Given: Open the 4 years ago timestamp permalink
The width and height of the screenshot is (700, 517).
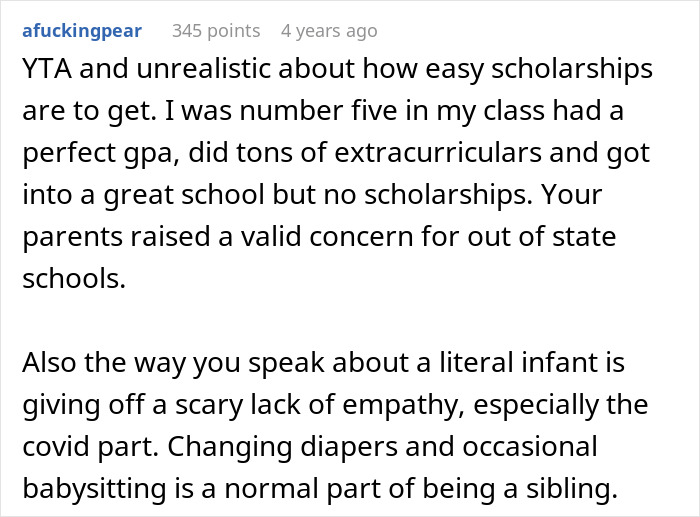Looking at the screenshot, I should [x=329, y=31].
